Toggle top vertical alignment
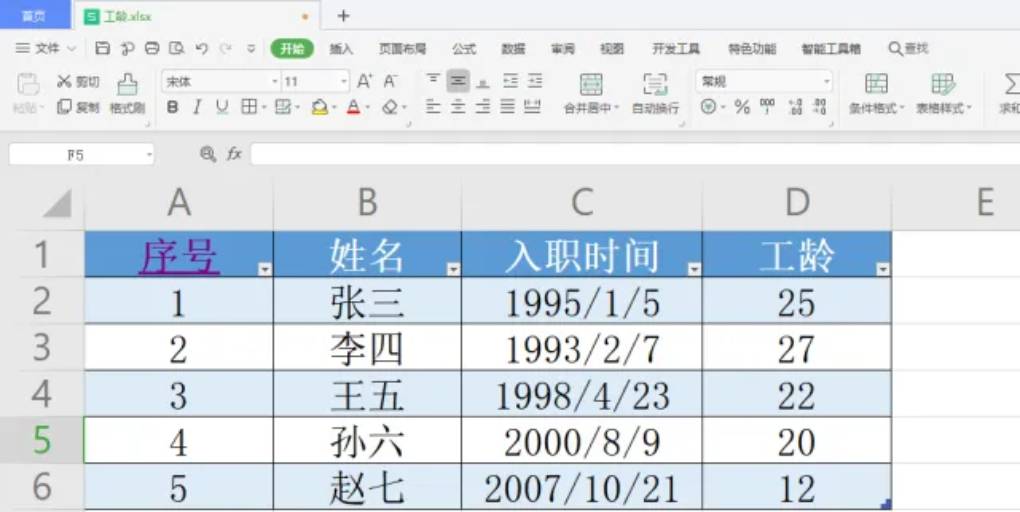The width and height of the screenshot is (1020, 512). (x=433, y=81)
